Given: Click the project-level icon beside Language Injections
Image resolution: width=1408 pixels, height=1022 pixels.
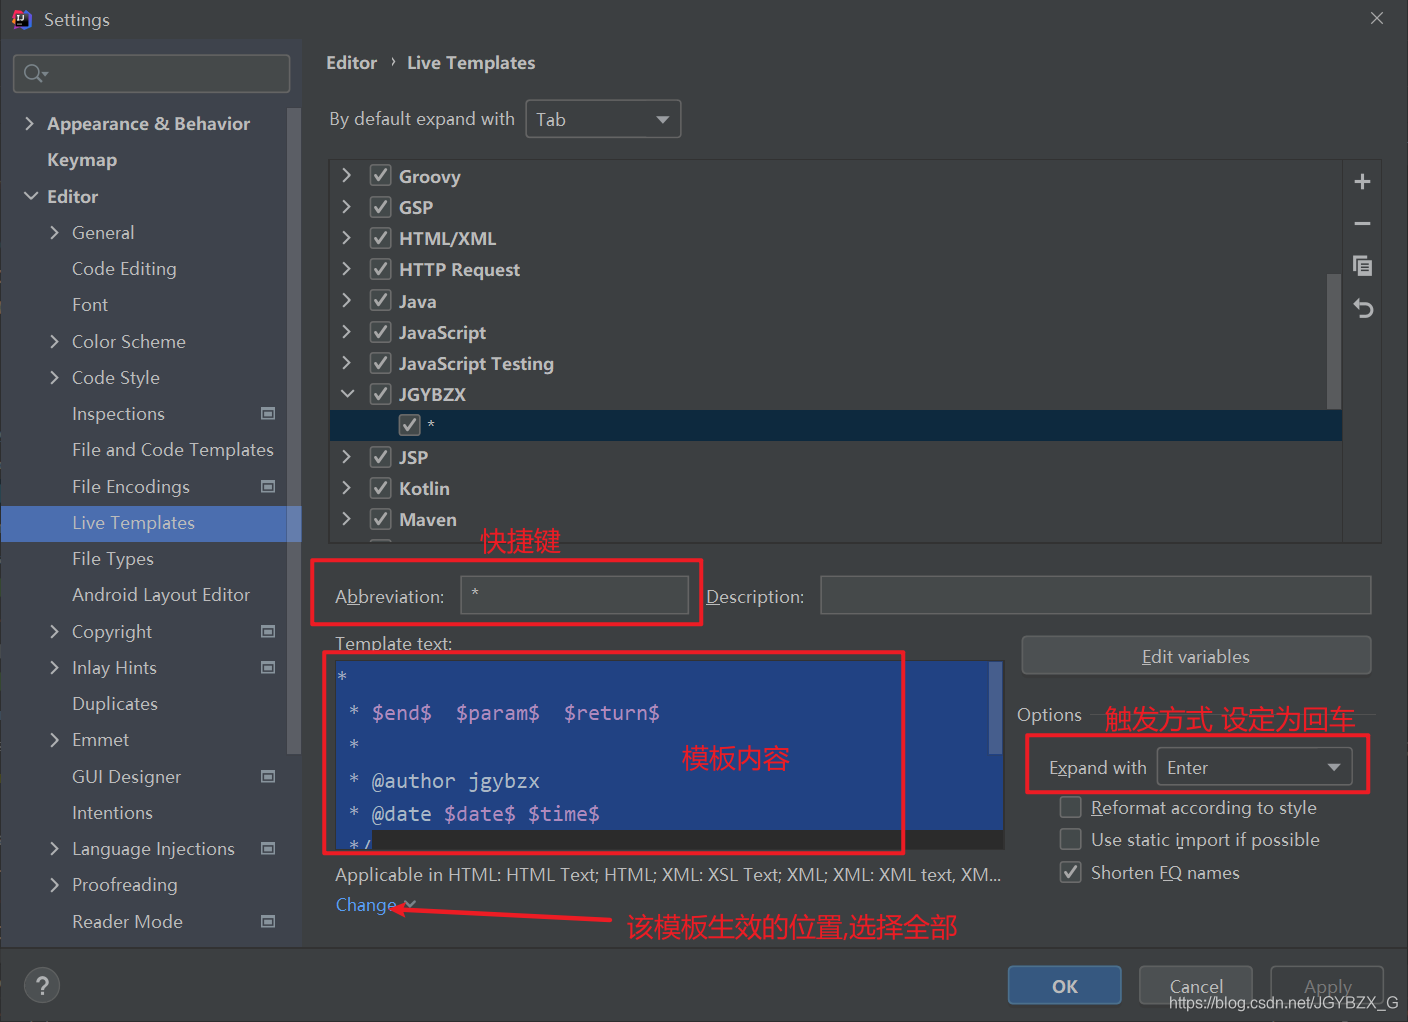Looking at the screenshot, I should tap(268, 848).
